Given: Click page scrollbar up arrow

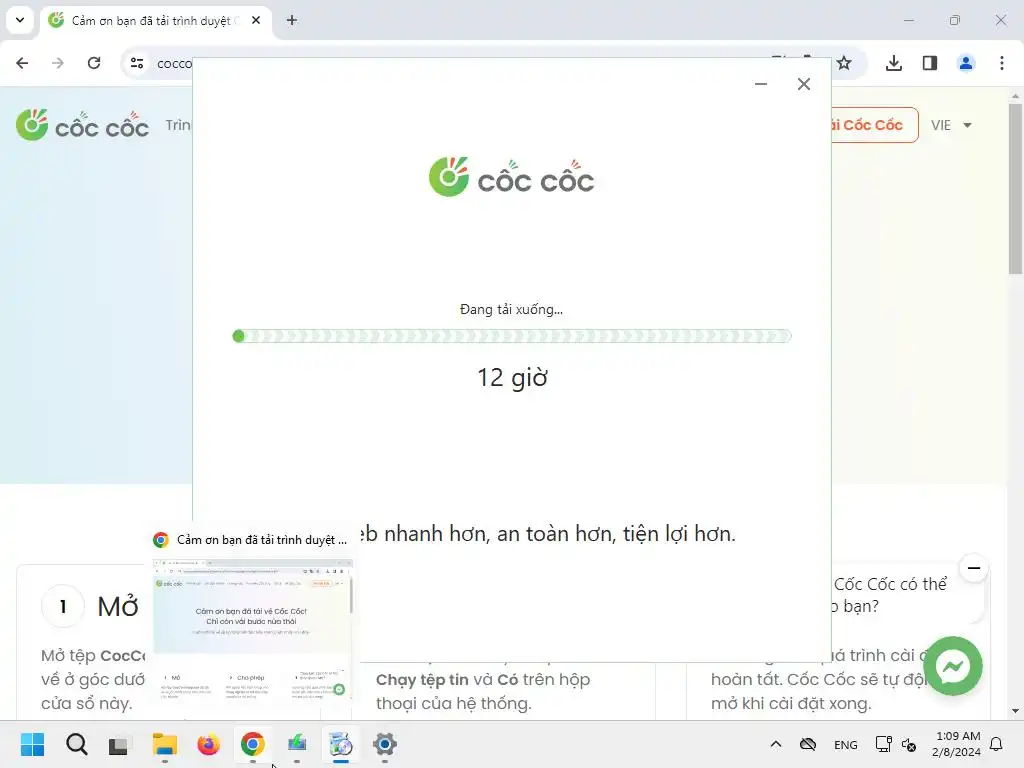Looking at the screenshot, I should coord(1015,96).
